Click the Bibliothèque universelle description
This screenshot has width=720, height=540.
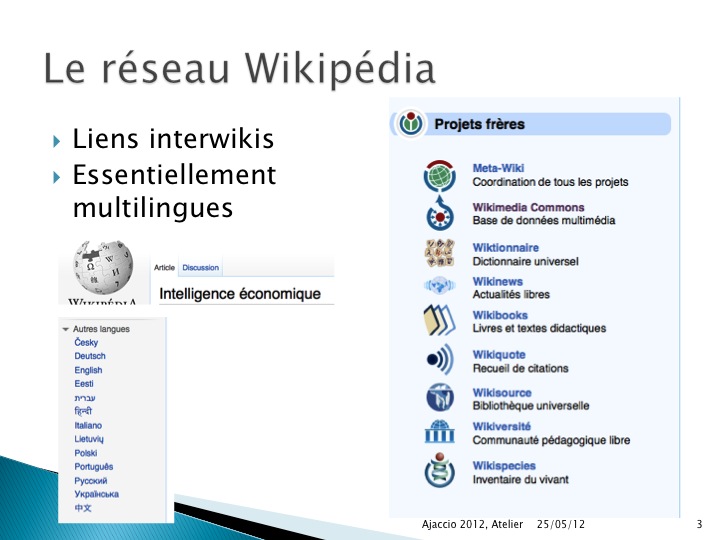click(x=531, y=406)
